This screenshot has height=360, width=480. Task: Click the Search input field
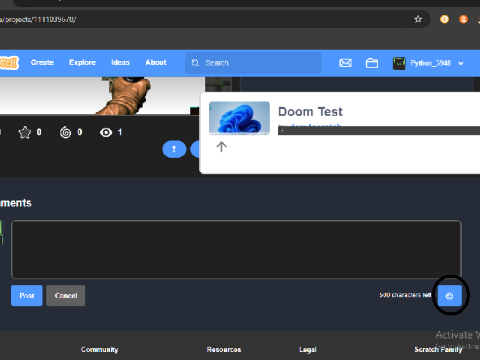(x=253, y=63)
